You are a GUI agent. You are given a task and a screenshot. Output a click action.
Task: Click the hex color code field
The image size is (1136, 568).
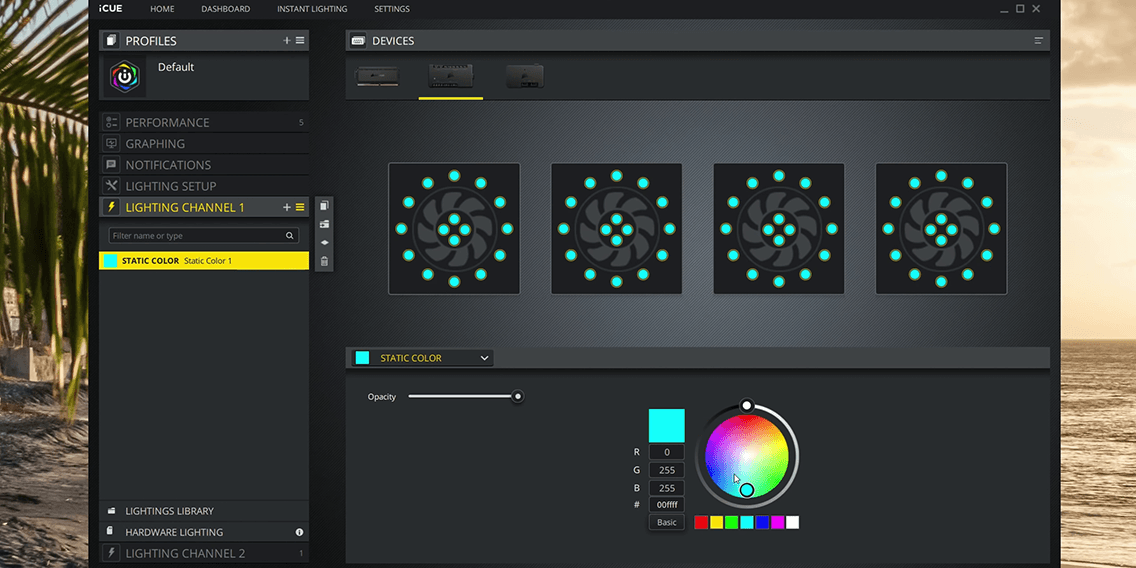coord(667,505)
